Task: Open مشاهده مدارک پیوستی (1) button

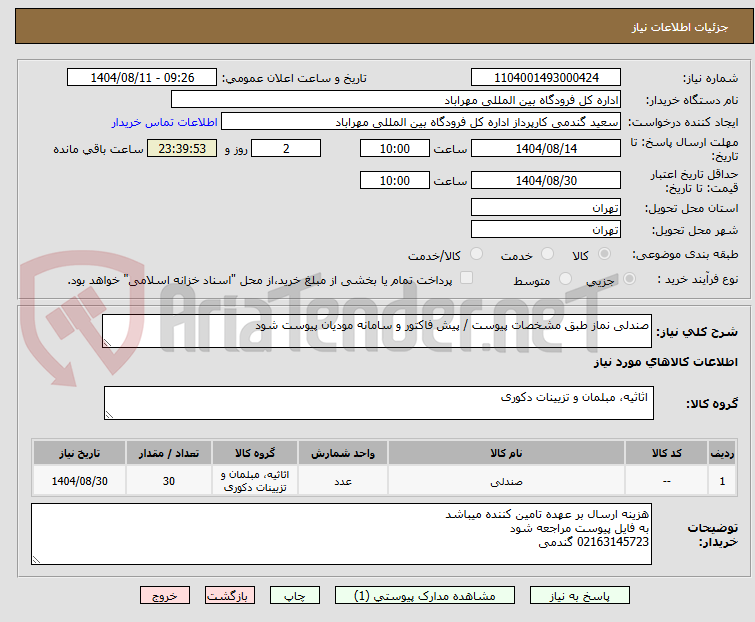Action: (425, 596)
